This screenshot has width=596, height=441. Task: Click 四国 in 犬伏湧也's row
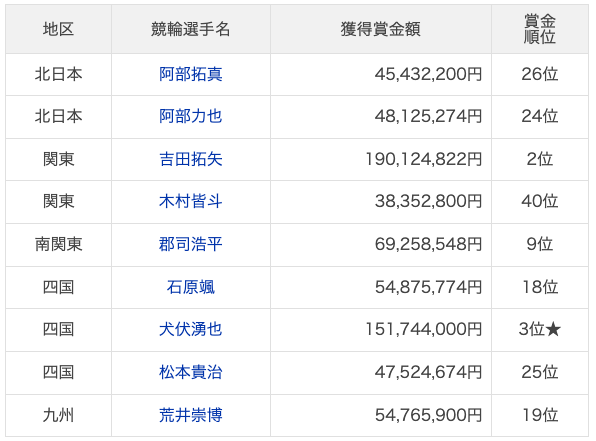58,329
